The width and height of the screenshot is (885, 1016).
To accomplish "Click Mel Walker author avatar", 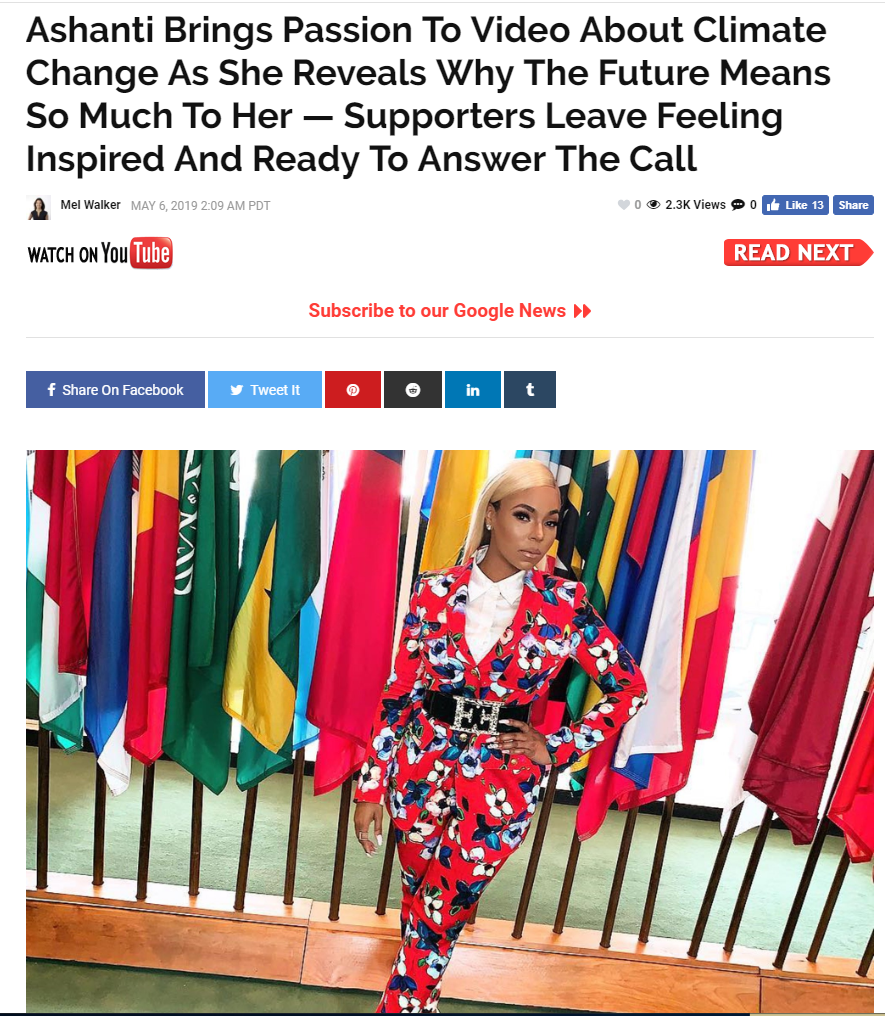I will pyautogui.click(x=39, y=207).
